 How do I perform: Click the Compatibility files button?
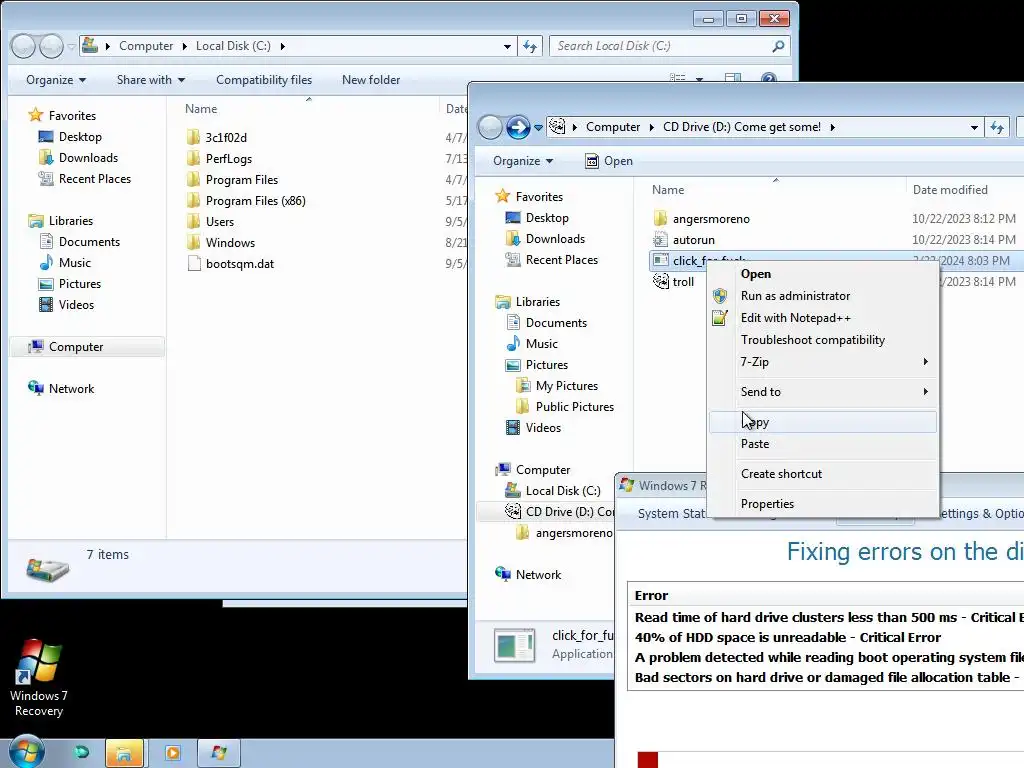(264, 80)
